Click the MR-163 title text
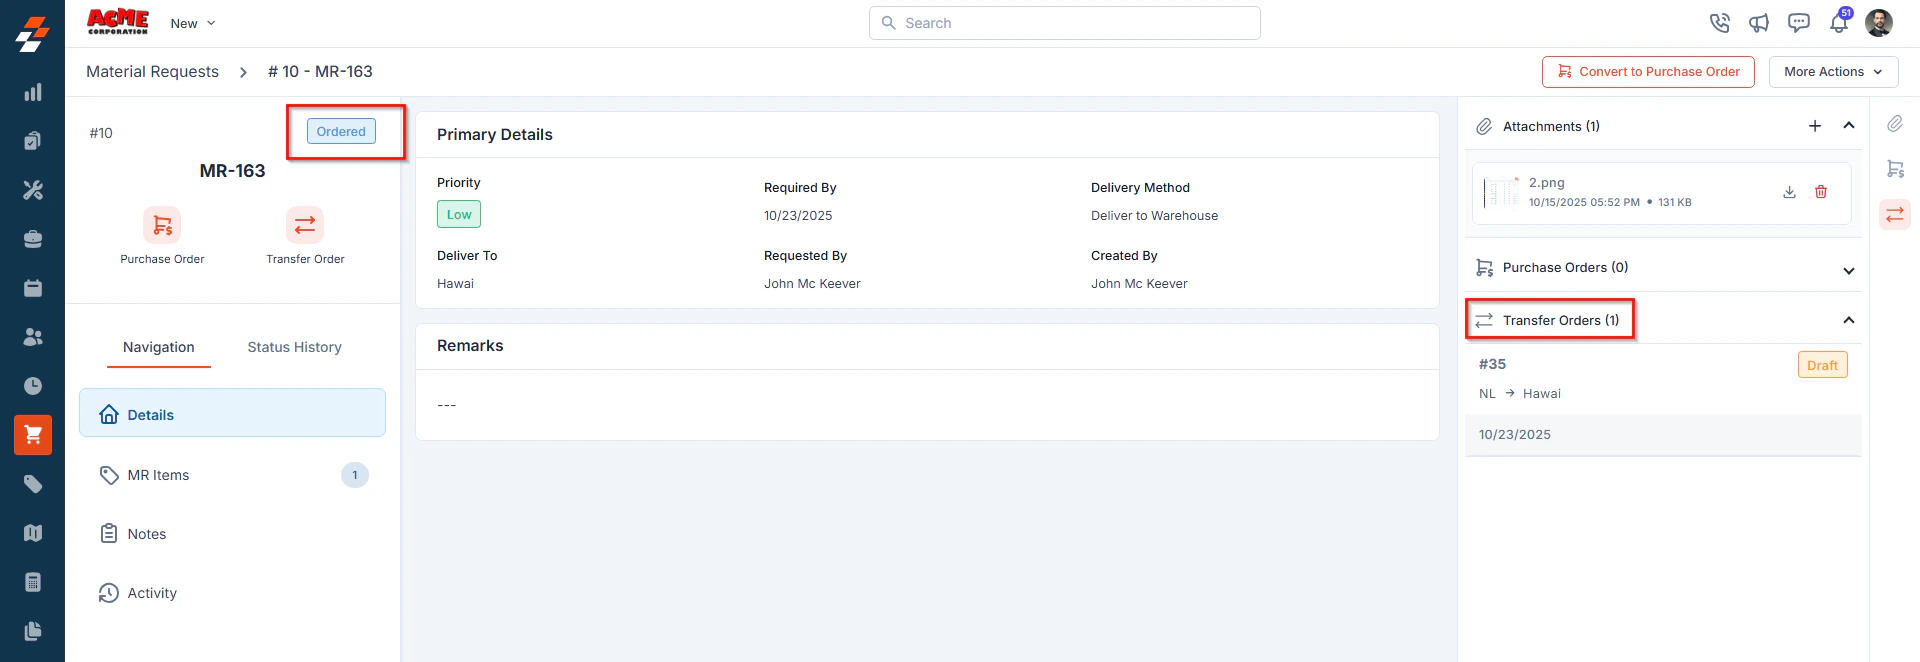 pos(232,171)
